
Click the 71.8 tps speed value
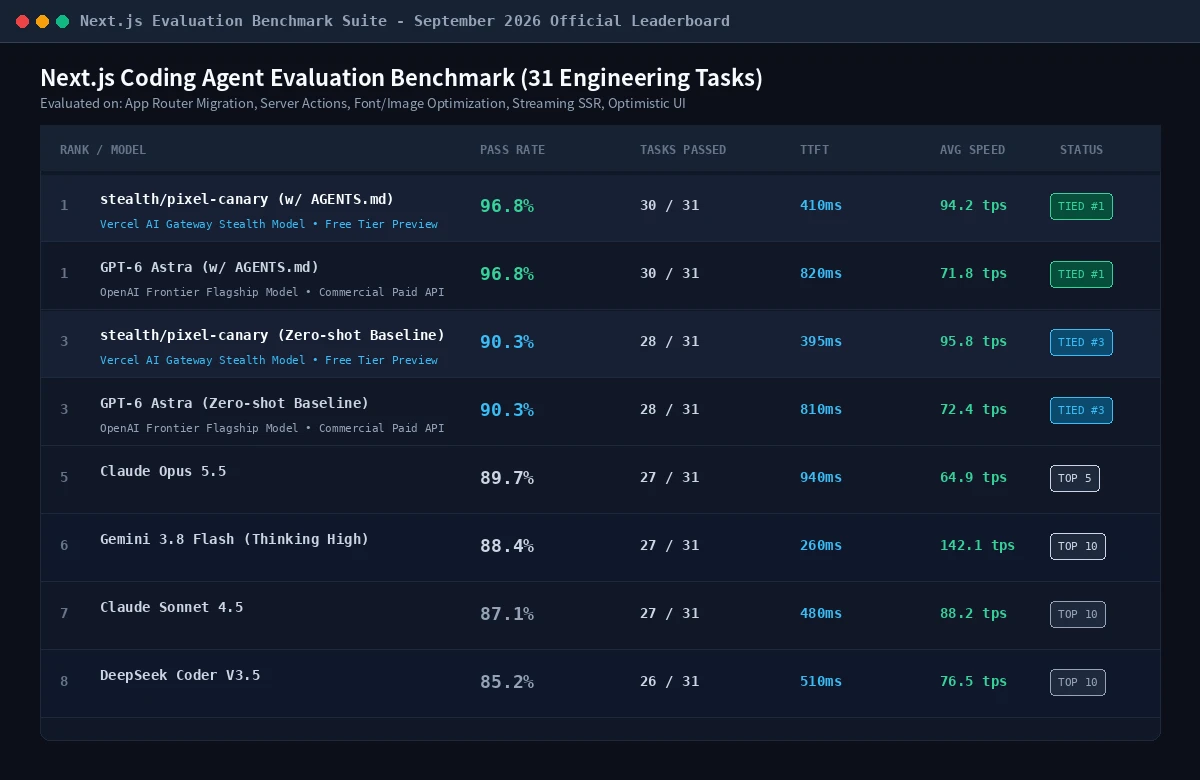(x=973, y=273)
